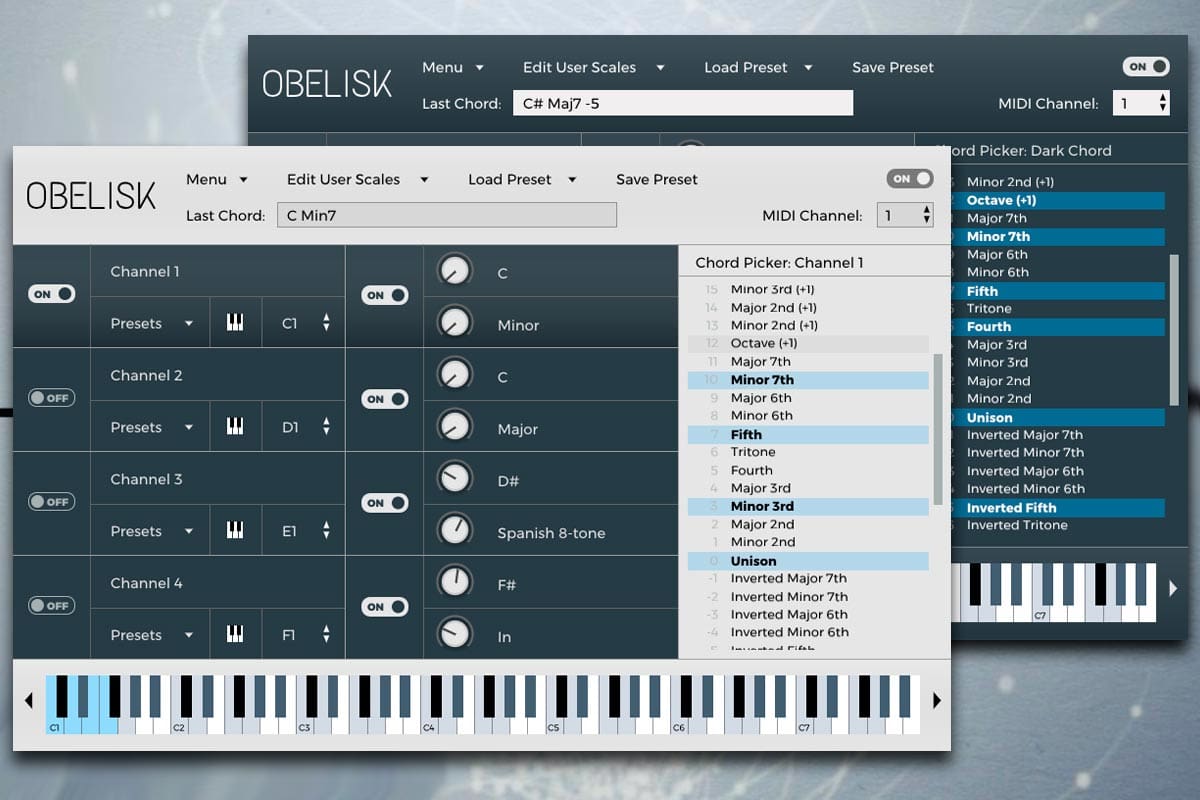Click Save Preset in the front window

pyautogui.click(x=657, y=179)
